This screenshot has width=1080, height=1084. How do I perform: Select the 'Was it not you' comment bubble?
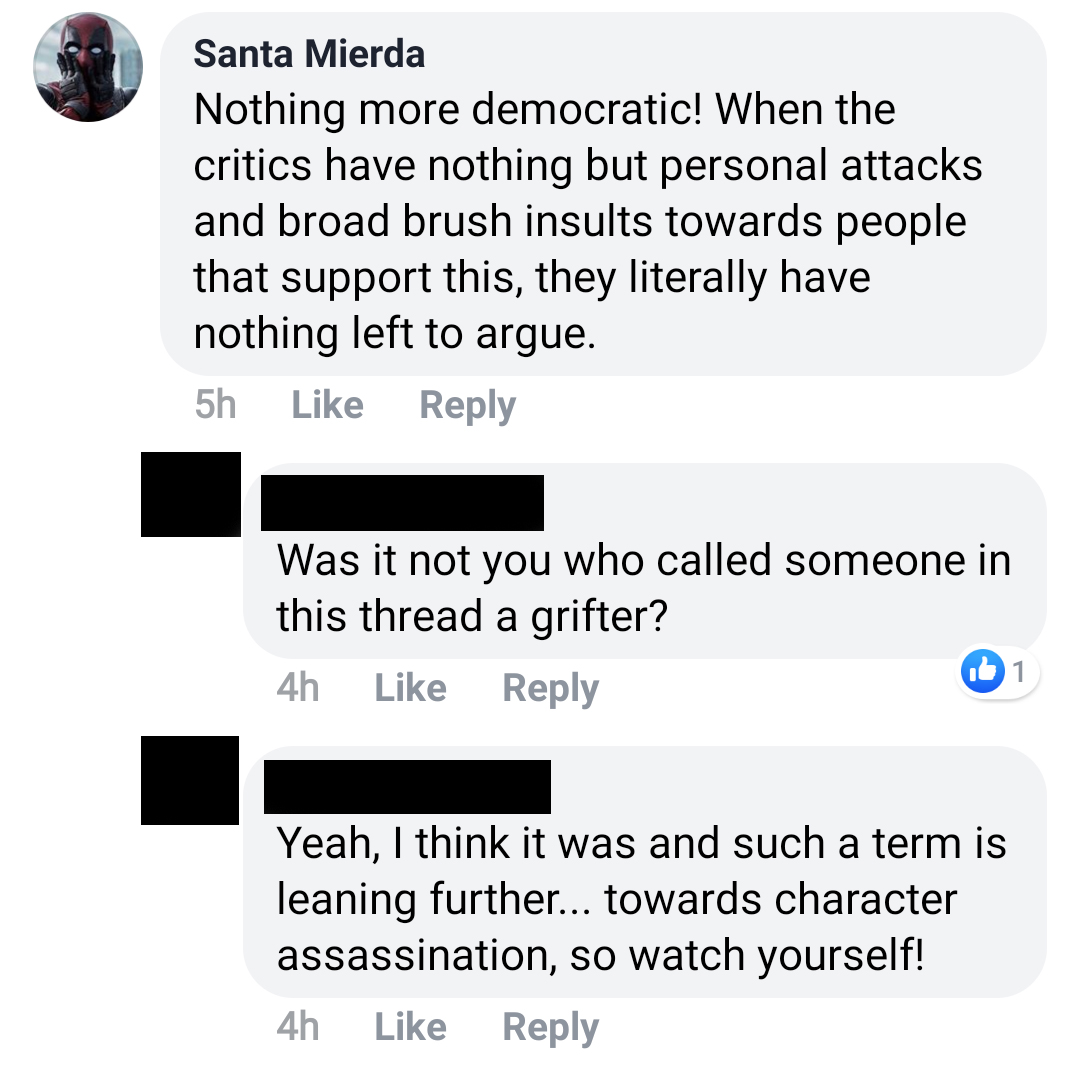click(x=644, y=561)
